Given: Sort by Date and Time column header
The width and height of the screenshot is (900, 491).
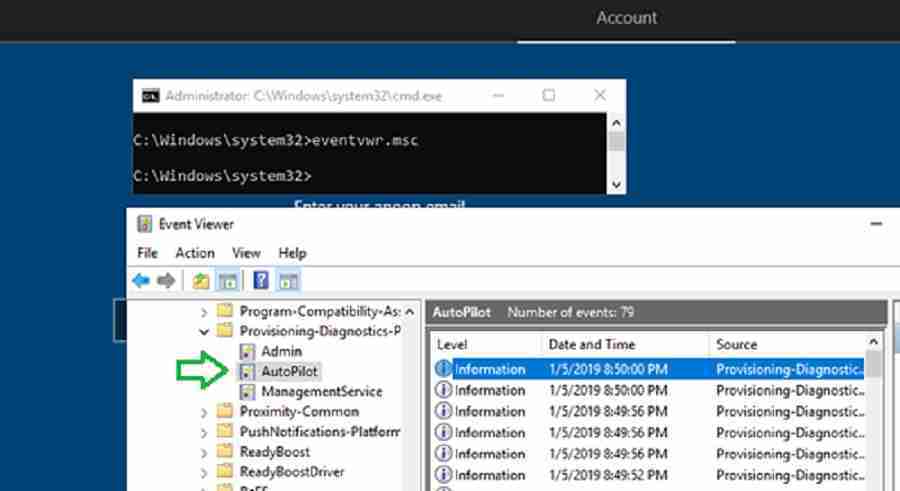Looking at the screenshot, I should tap(624, 345).
